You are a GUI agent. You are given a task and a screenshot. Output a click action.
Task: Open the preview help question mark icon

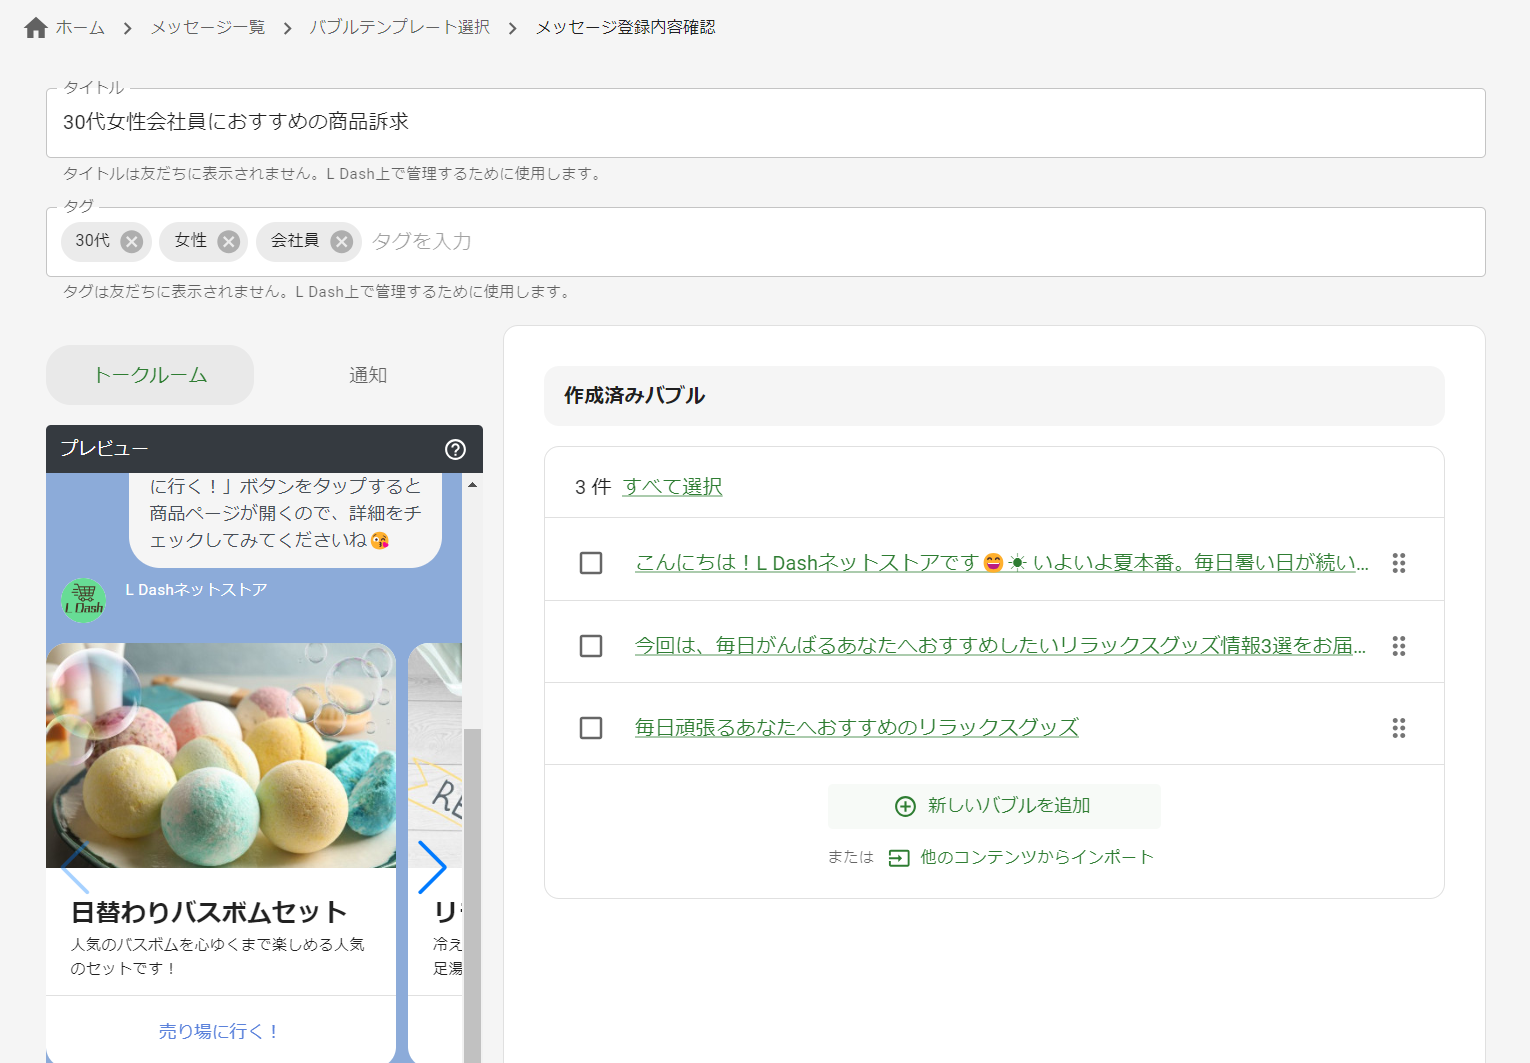[x=455, y=450]
